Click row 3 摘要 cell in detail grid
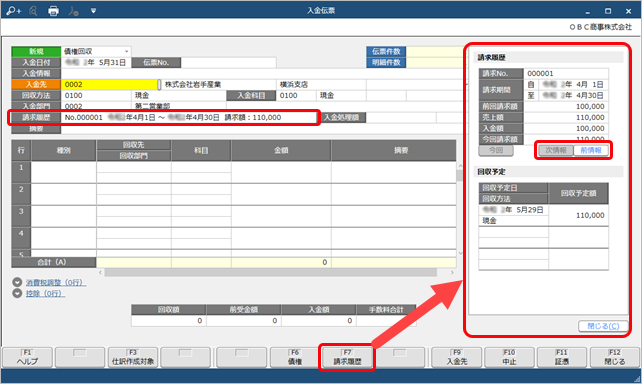The image size is (642, 384). coord(393,216)
